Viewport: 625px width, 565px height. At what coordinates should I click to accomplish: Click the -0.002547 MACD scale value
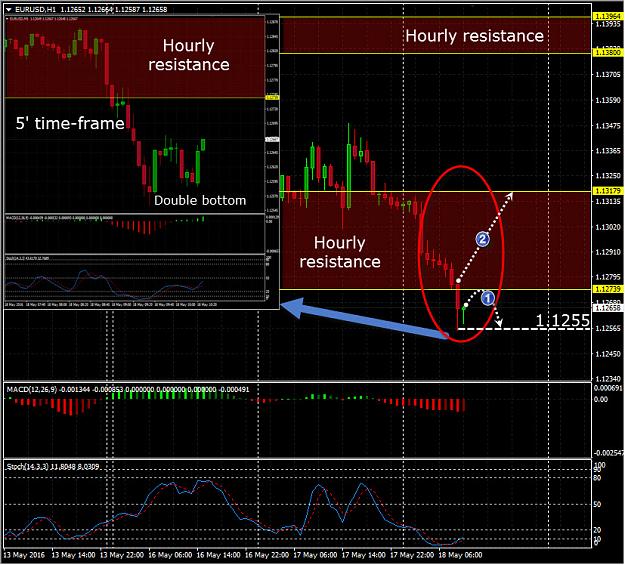(608, 453)
